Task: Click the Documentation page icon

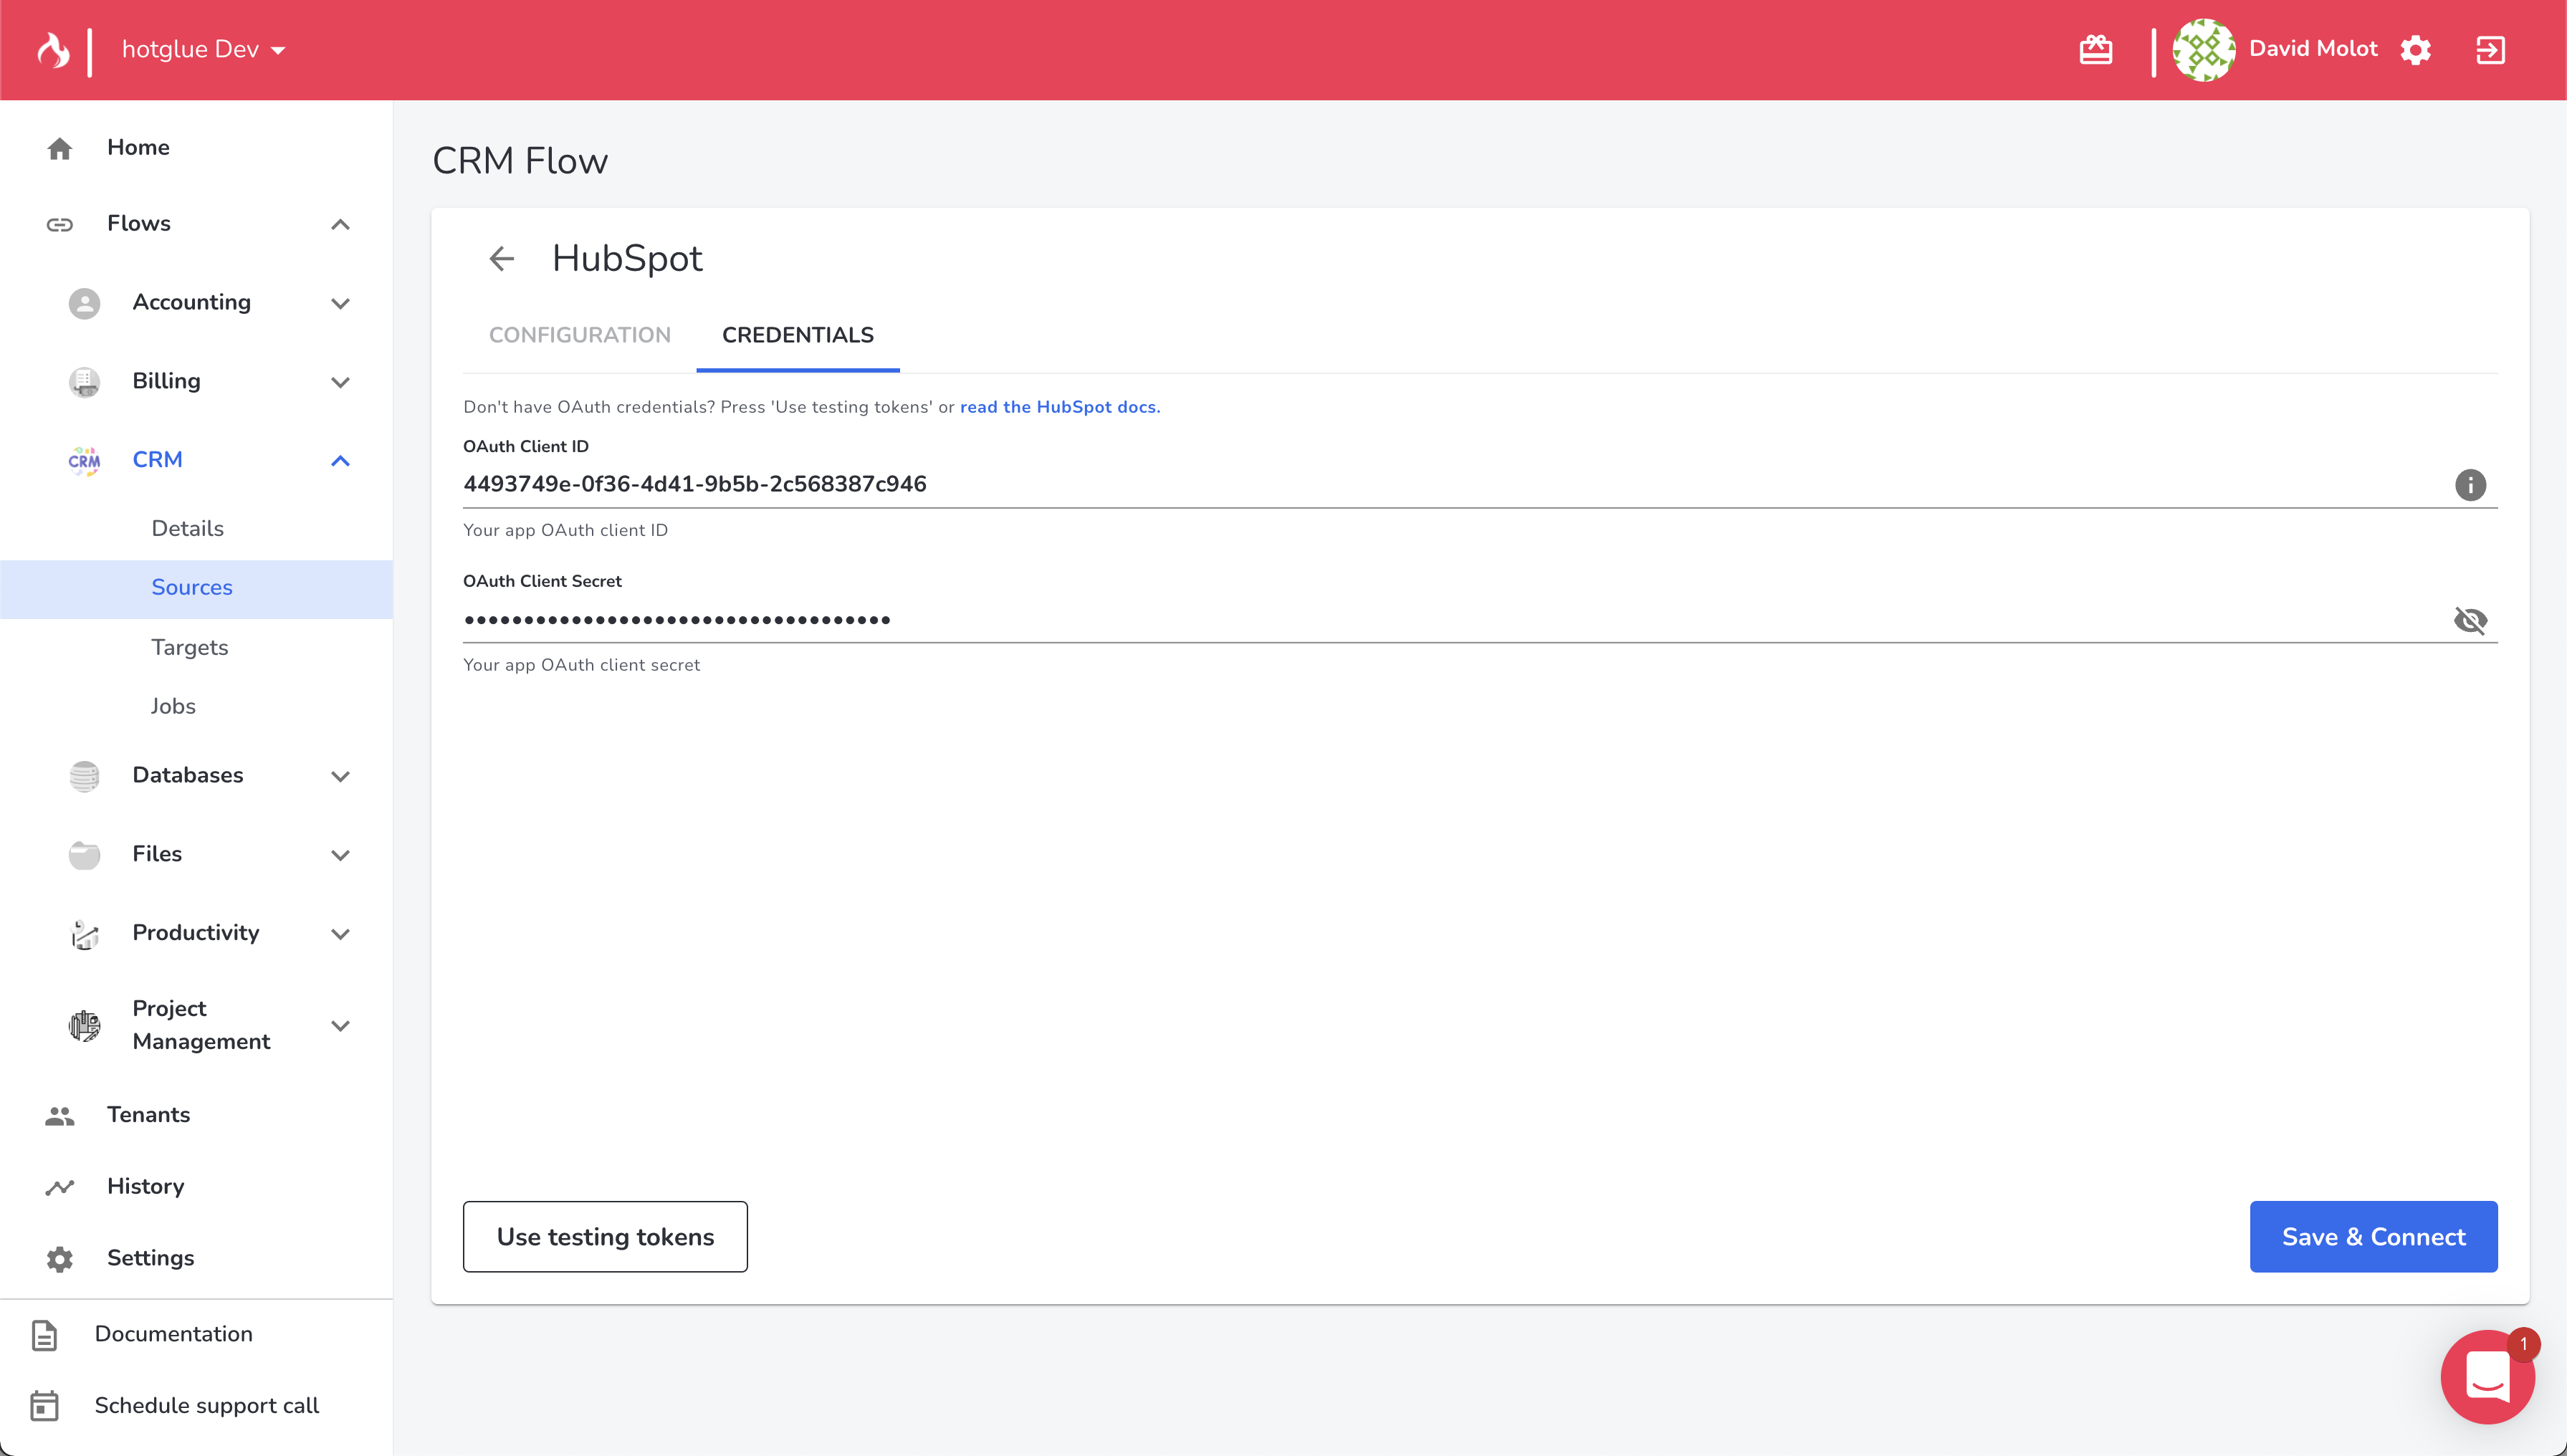Action: point(44,1335)
